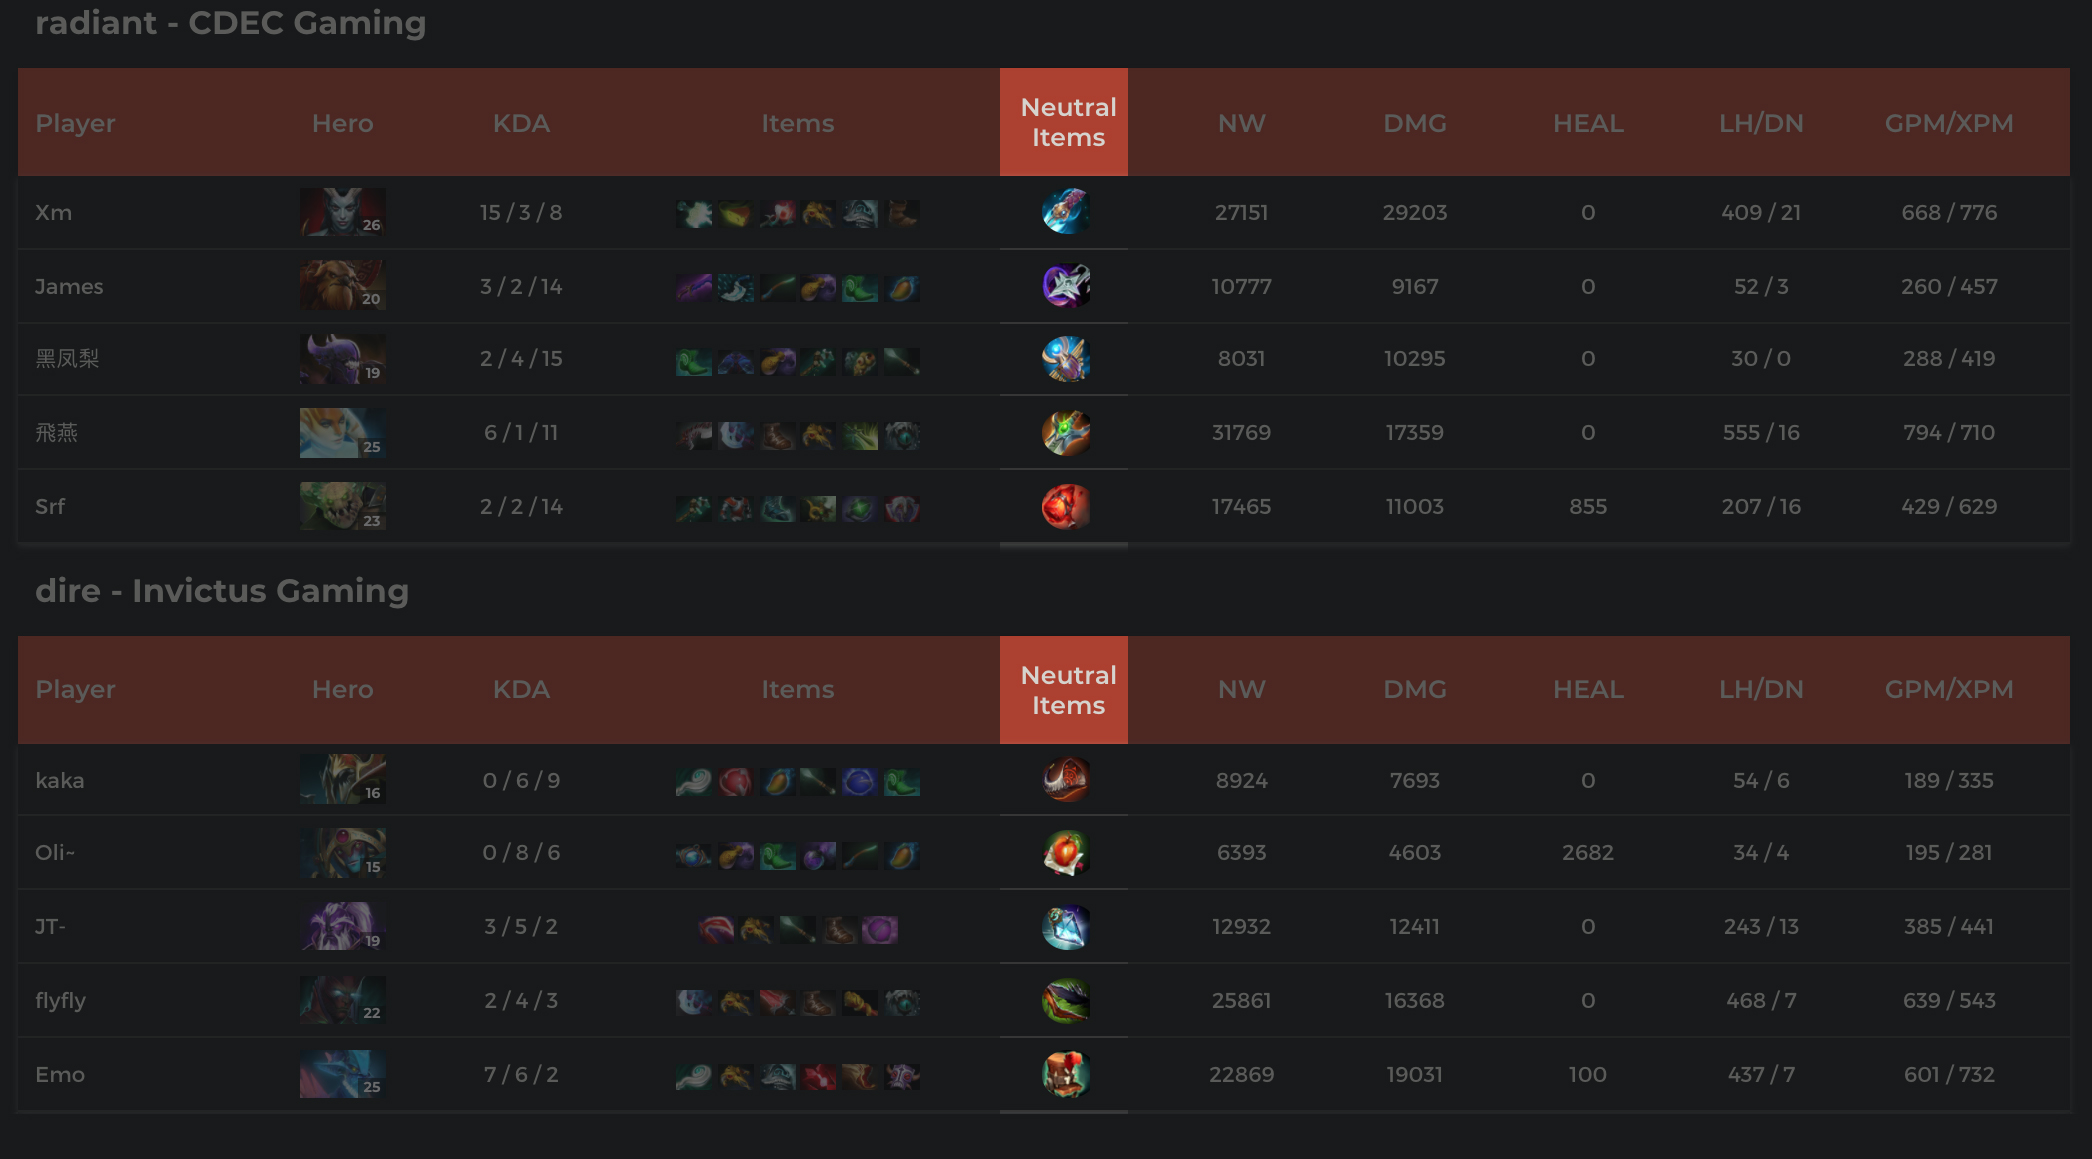Click the radiant table's NW column header
Viewport: 2092px width, 1159px height.
point(1241,123)
